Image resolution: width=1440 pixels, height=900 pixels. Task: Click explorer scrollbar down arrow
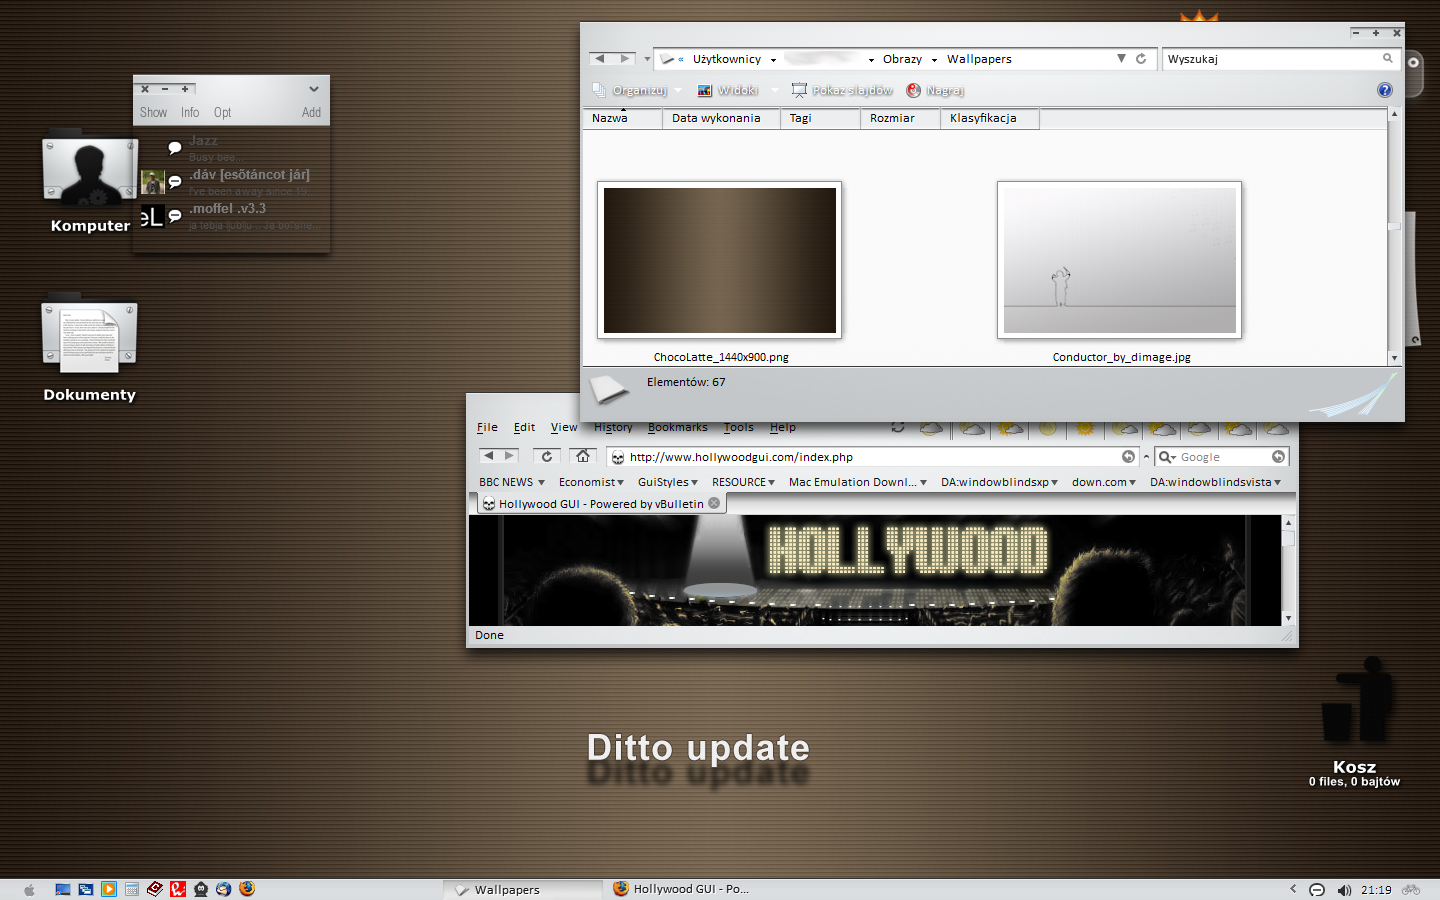point(1394,357)
